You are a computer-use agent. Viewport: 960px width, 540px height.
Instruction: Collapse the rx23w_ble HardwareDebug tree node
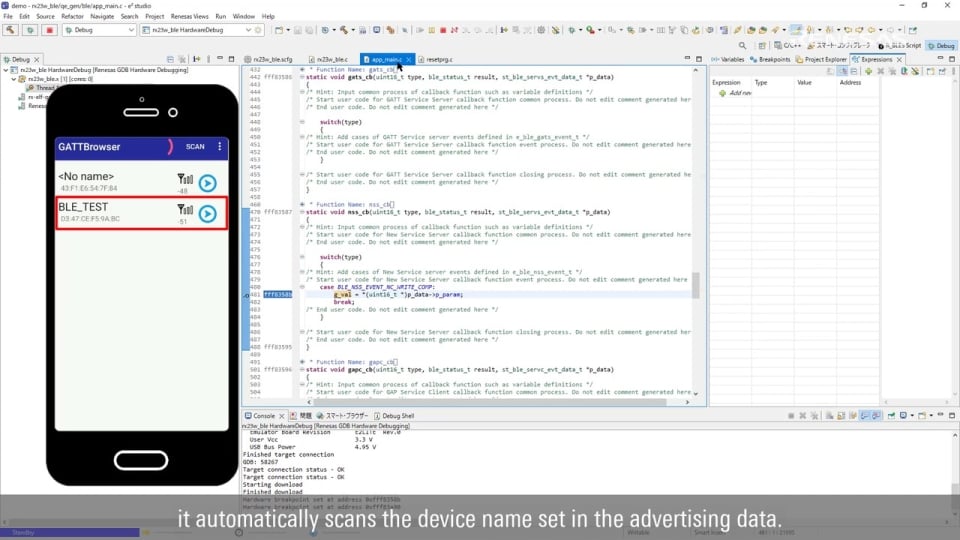pos(6,69)
